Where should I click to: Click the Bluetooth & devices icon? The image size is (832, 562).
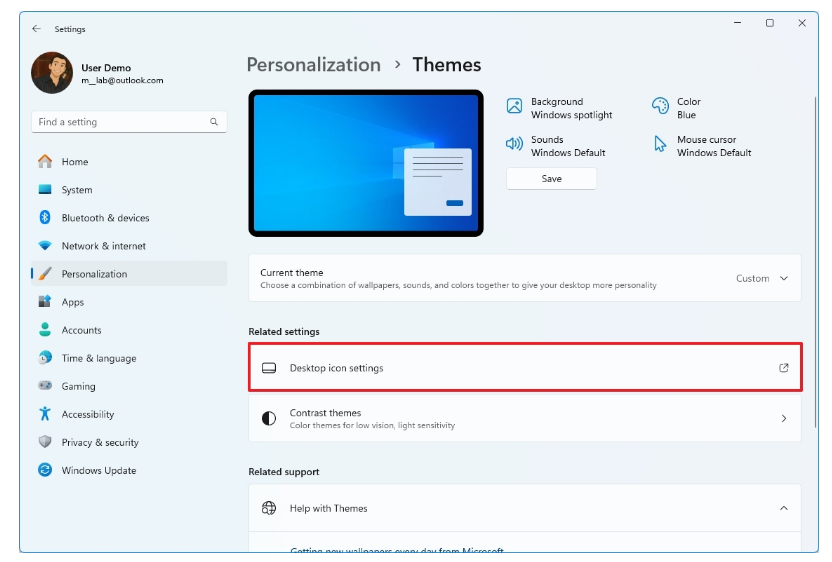(x=45, y=217)
